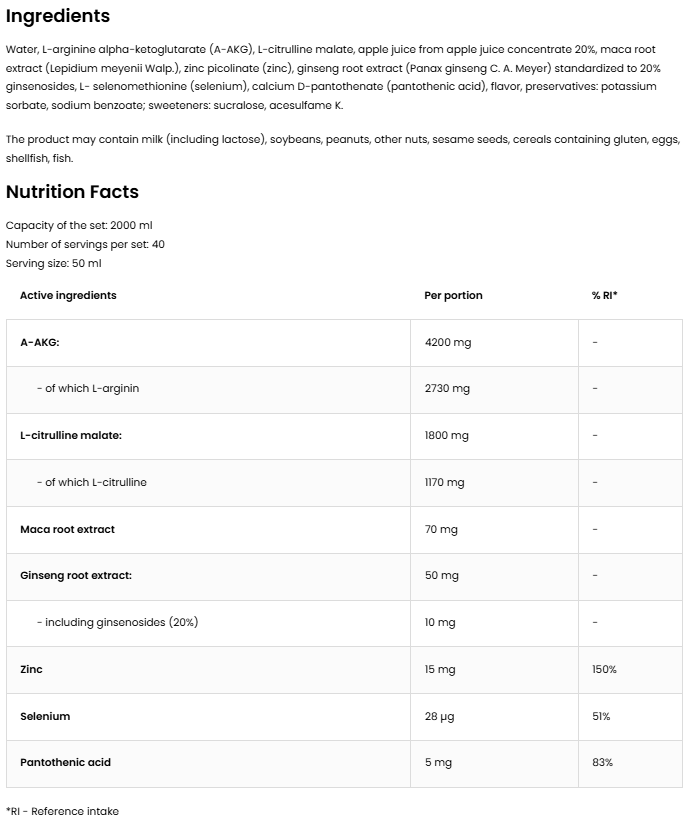Select the Maca root extract row

(67, 529)
